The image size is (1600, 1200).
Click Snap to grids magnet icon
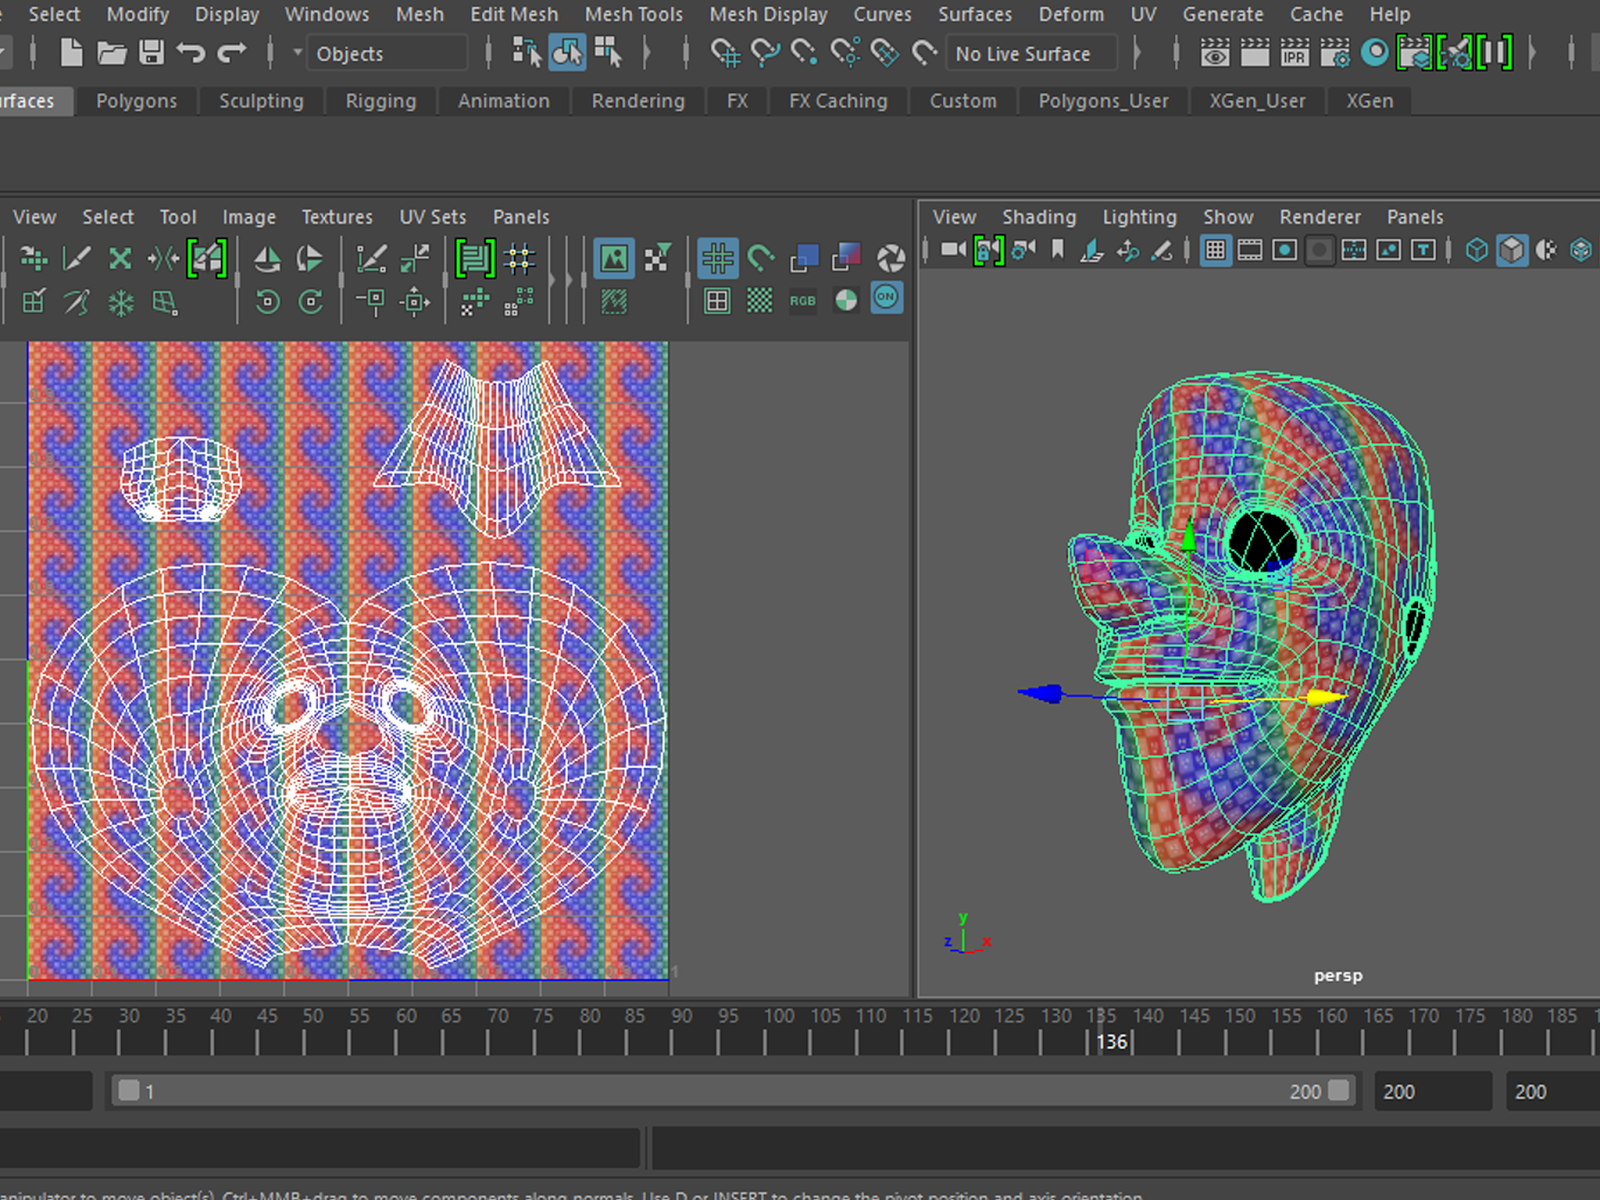coord(725,53)
